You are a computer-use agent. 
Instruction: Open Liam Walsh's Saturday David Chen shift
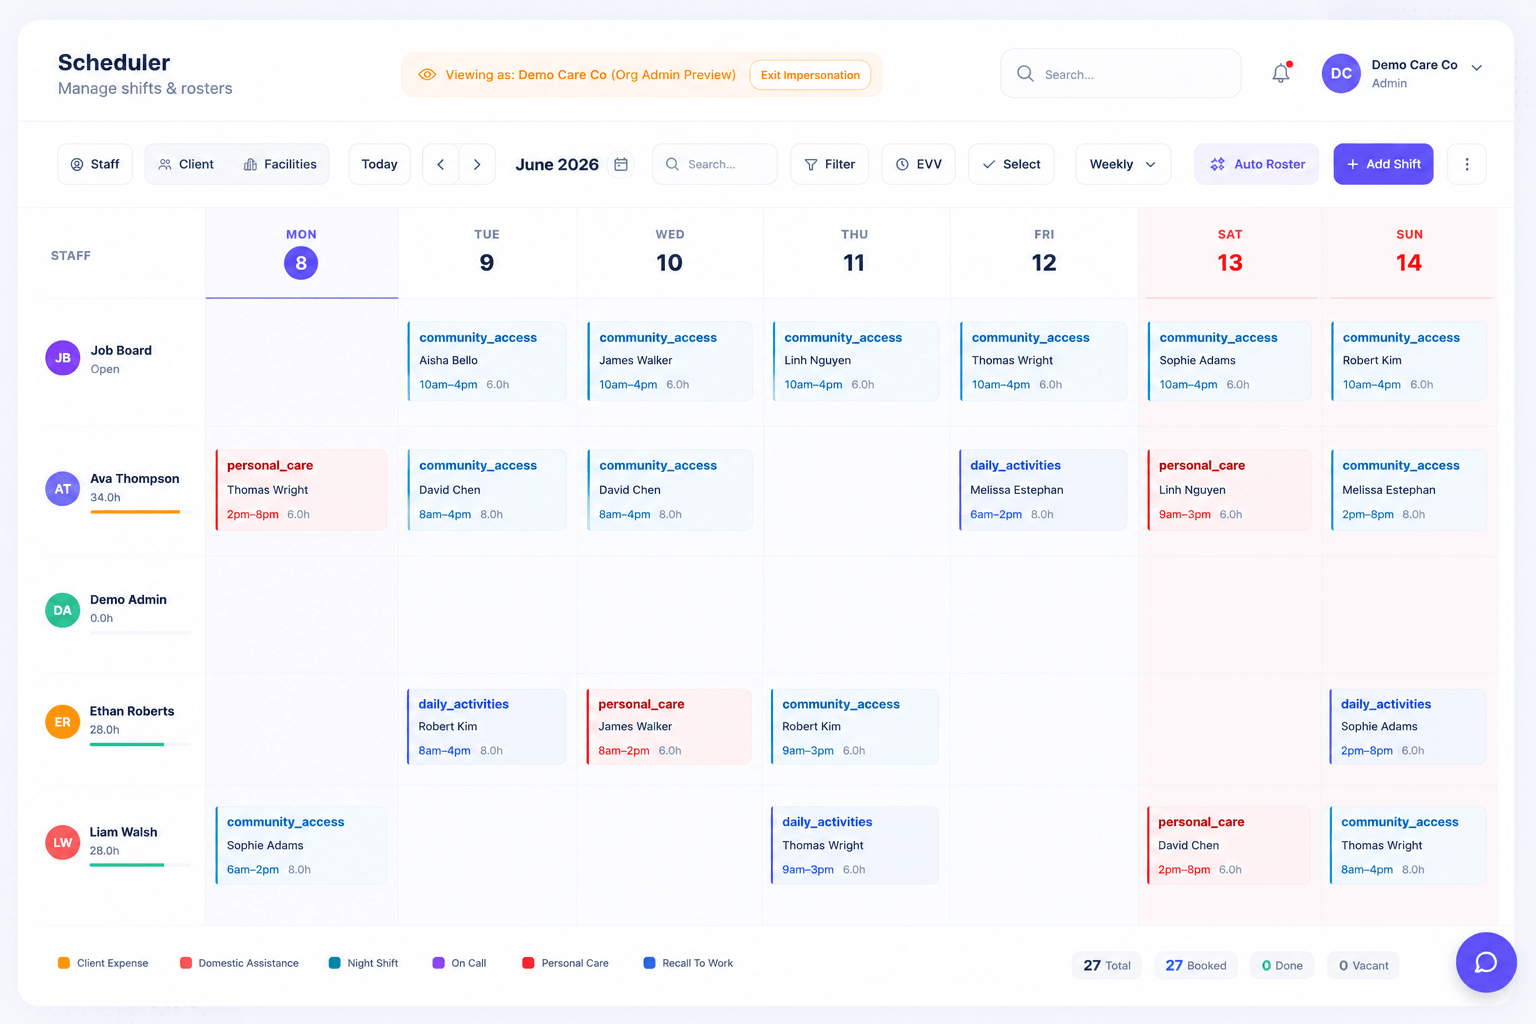pos(1228,845)
